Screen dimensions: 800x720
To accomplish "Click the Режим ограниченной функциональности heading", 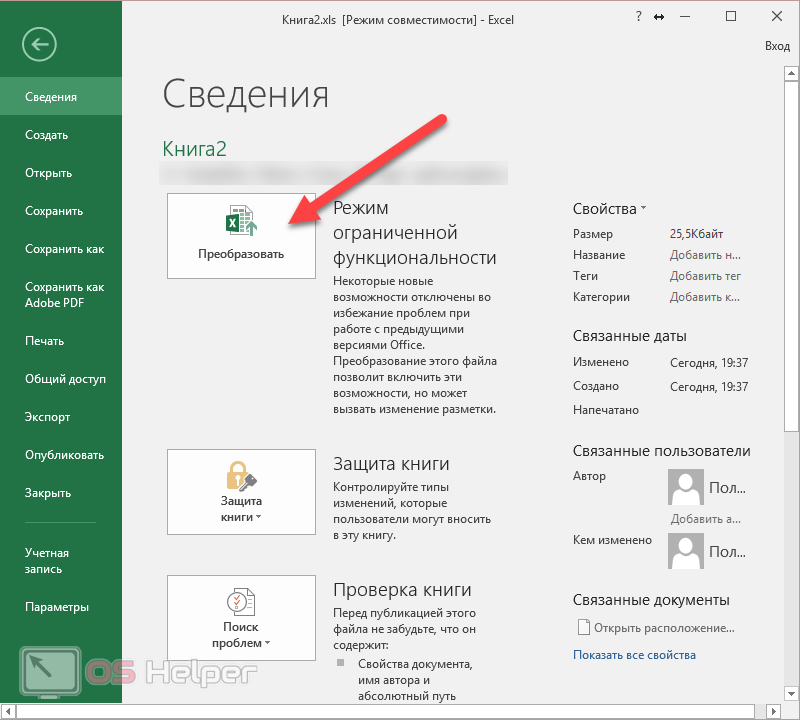I will 414,233.
